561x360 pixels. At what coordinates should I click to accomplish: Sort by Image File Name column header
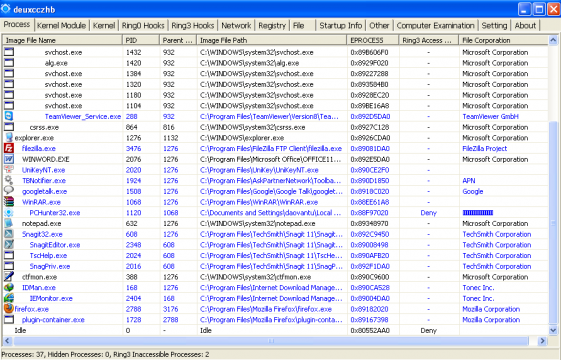[63, 40]
